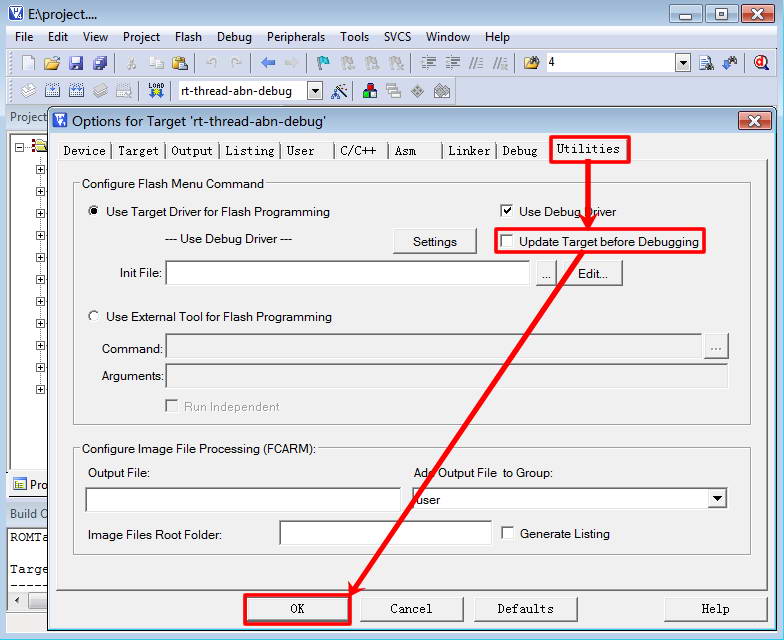The width and height of the screenshot is (784, 640).
Task: Select Use External Tool for Flash Programming
Action: pos(95,317)
